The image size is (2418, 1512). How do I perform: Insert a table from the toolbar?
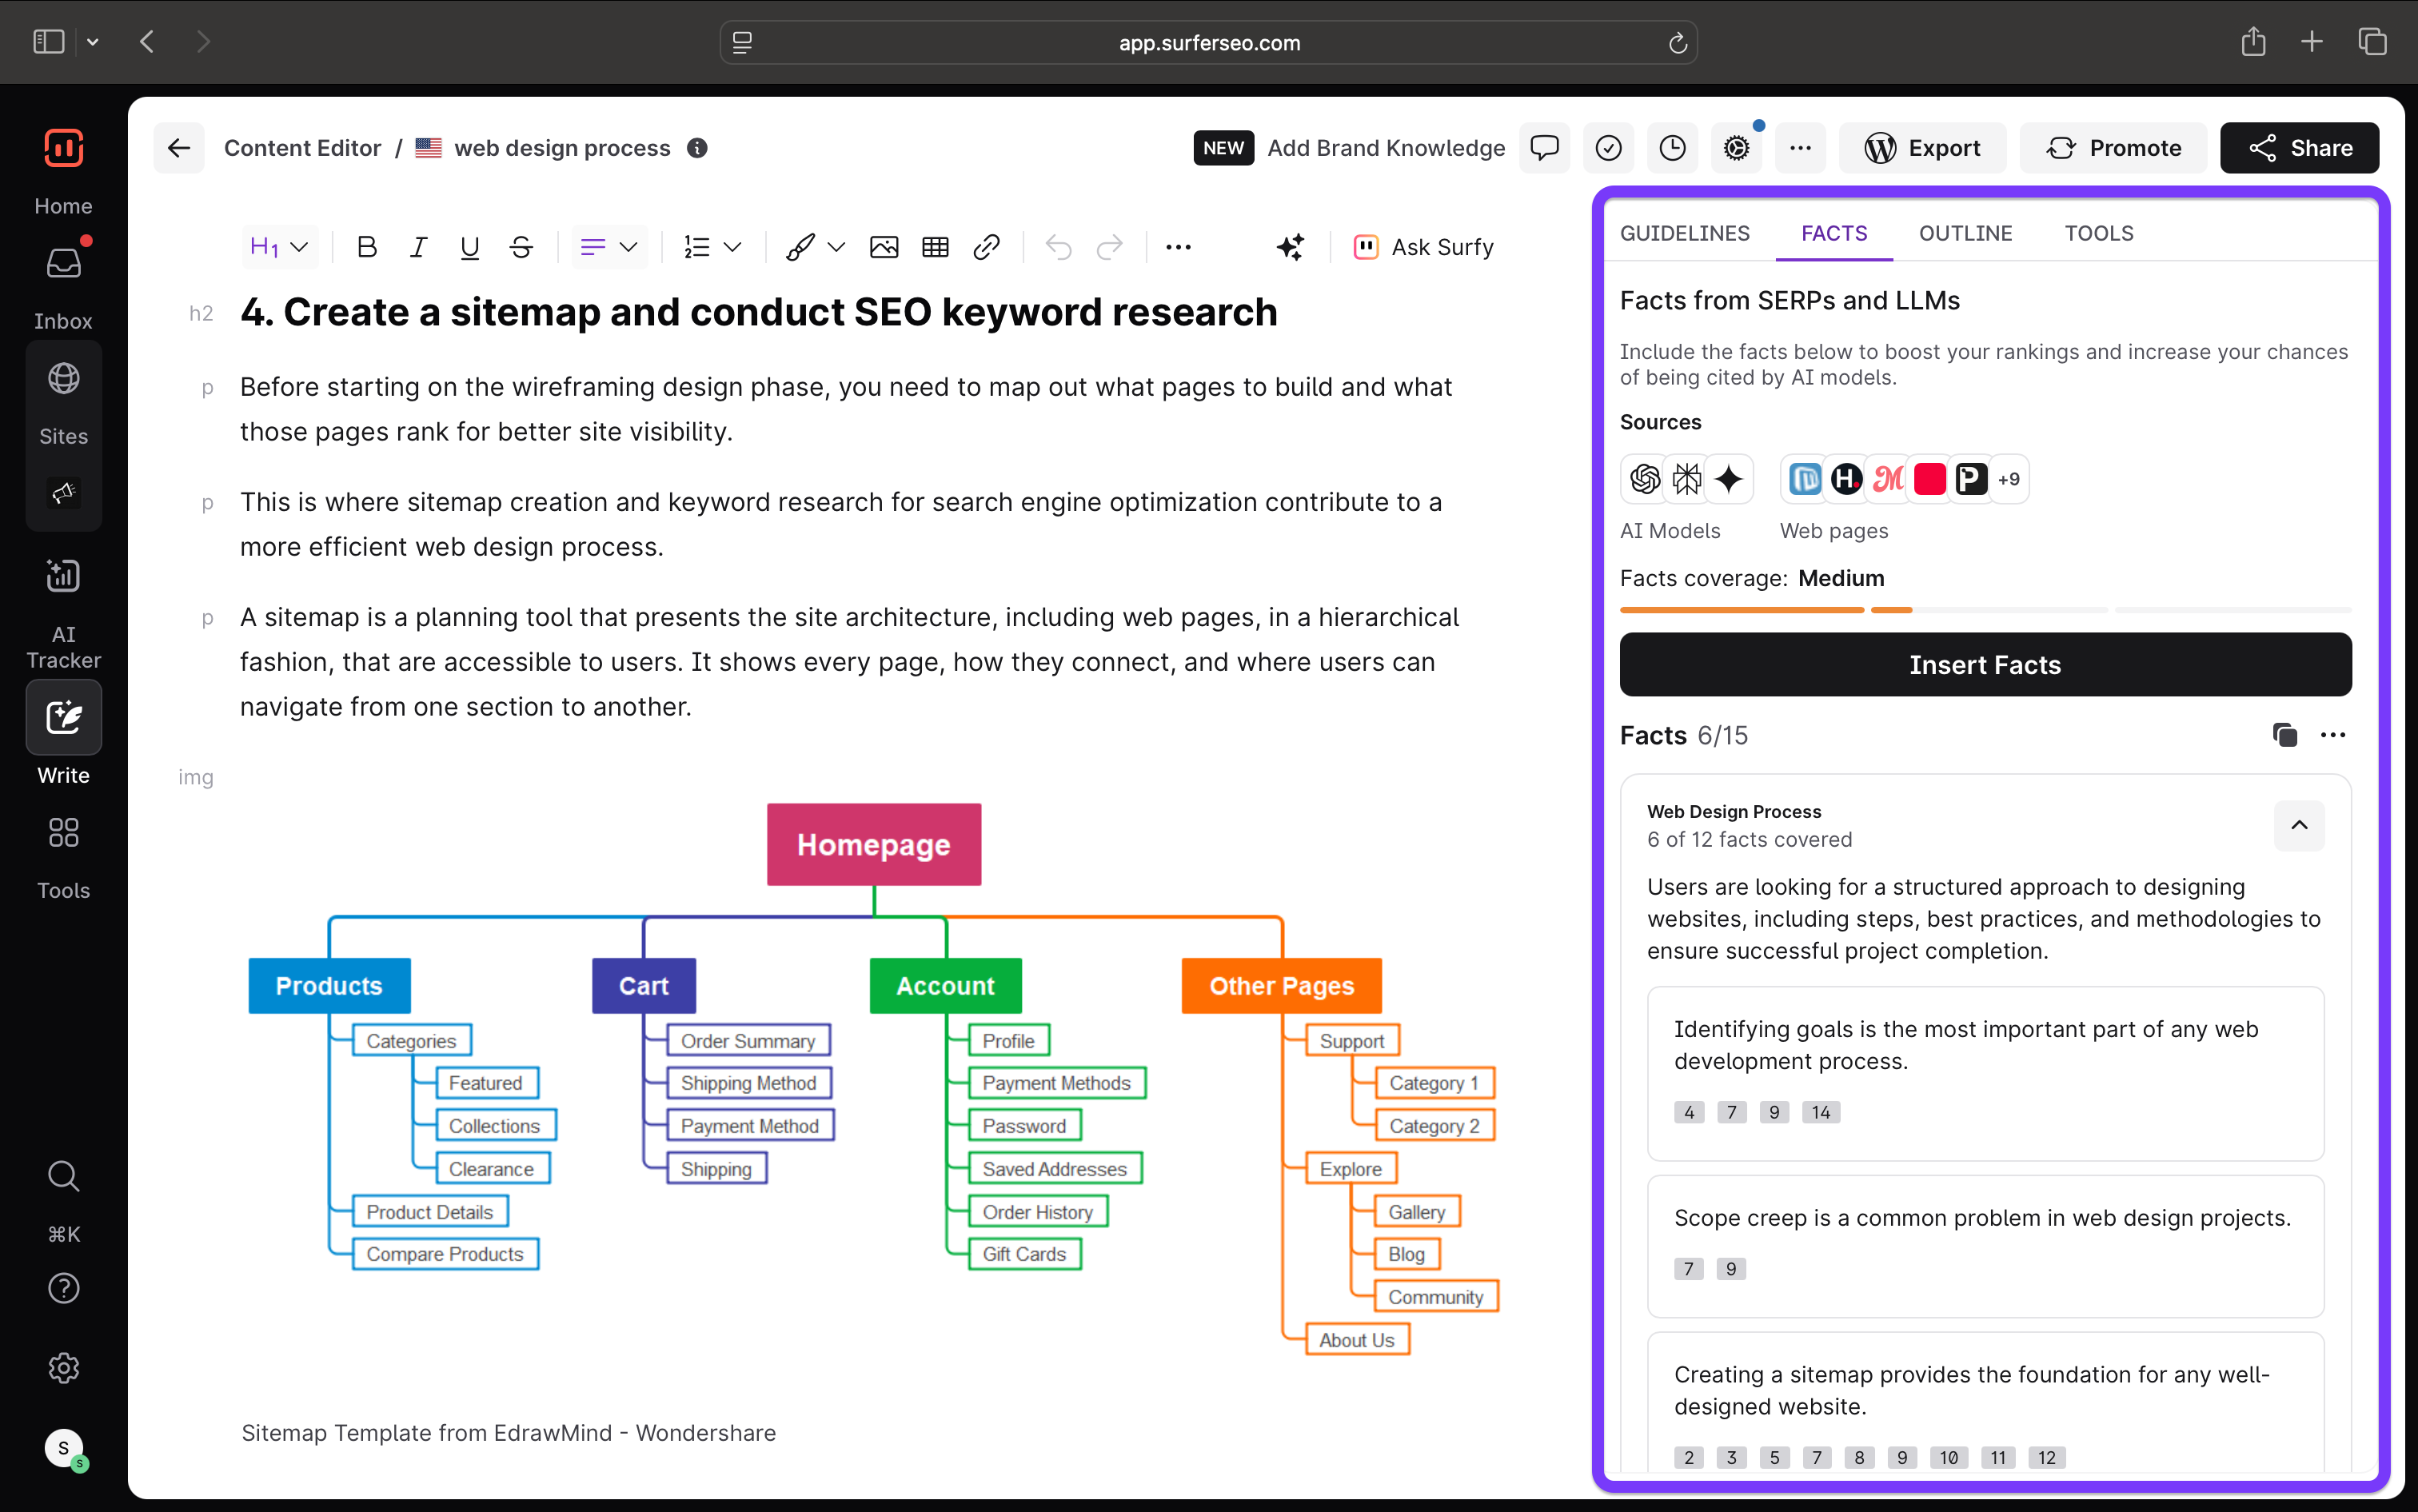(x=935, y=247)
